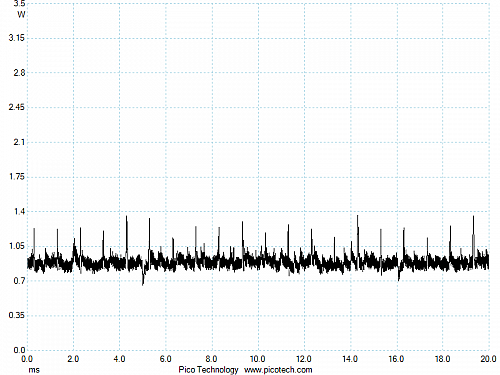Click the waveform's lowest dip near 5.0 ms
This screenshot has width=500, height=375.
click(143, 282)
